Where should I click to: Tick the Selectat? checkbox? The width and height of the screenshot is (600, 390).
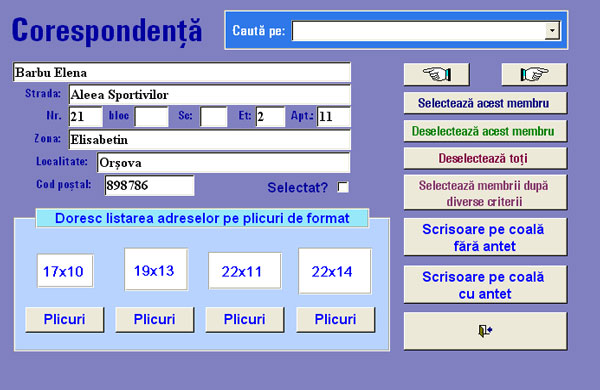tap(343, 187)
